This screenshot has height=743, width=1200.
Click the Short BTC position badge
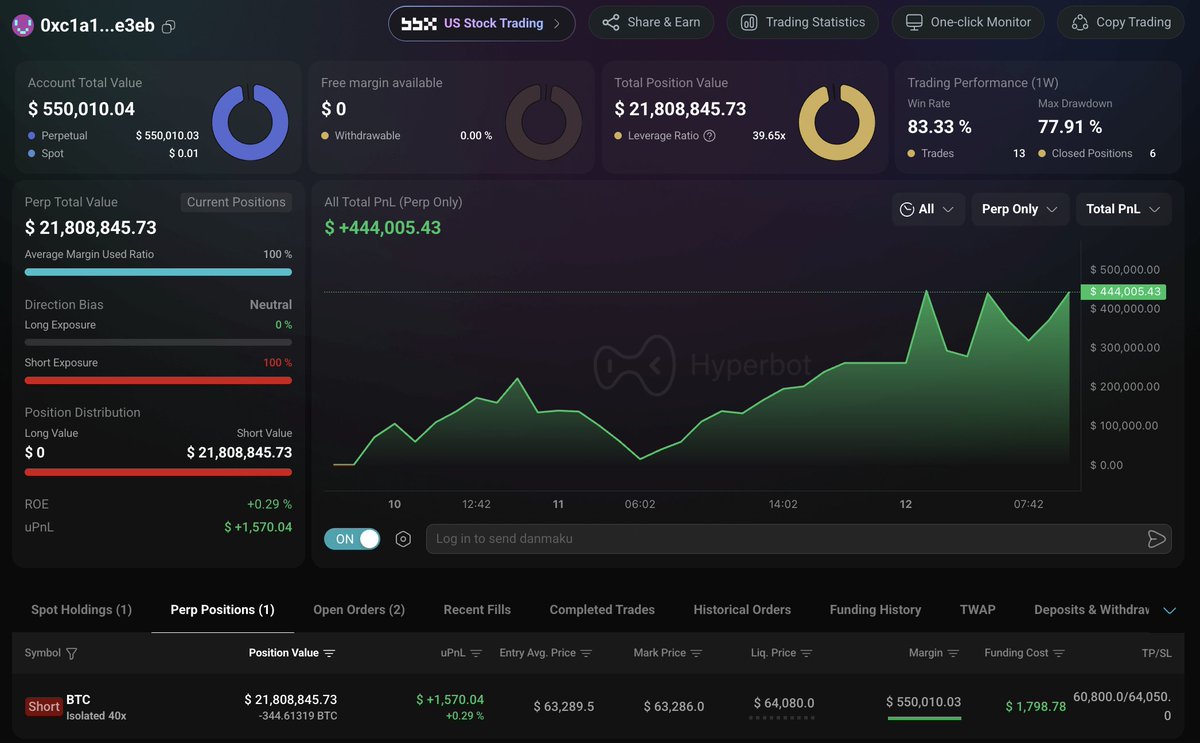pyautogui.click(x=44, y=706)
